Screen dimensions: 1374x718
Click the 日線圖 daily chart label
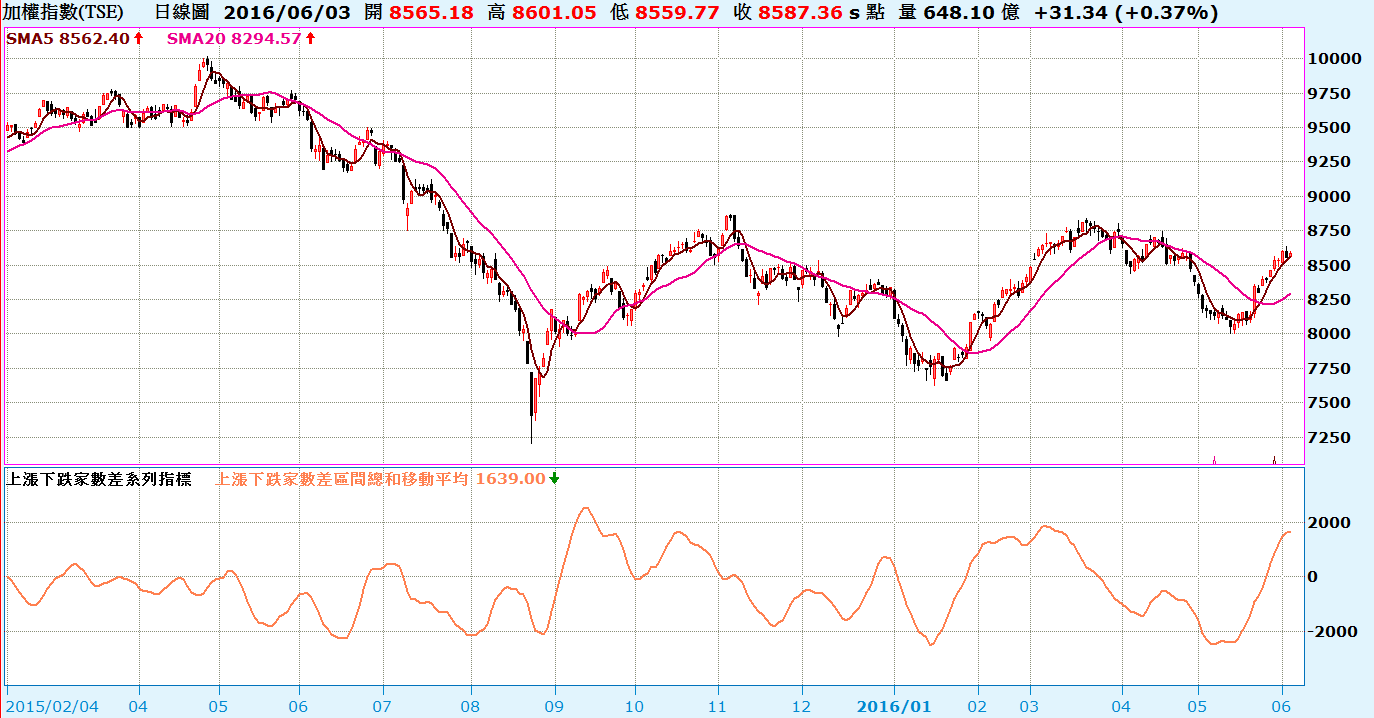click(x=181, y=13)
